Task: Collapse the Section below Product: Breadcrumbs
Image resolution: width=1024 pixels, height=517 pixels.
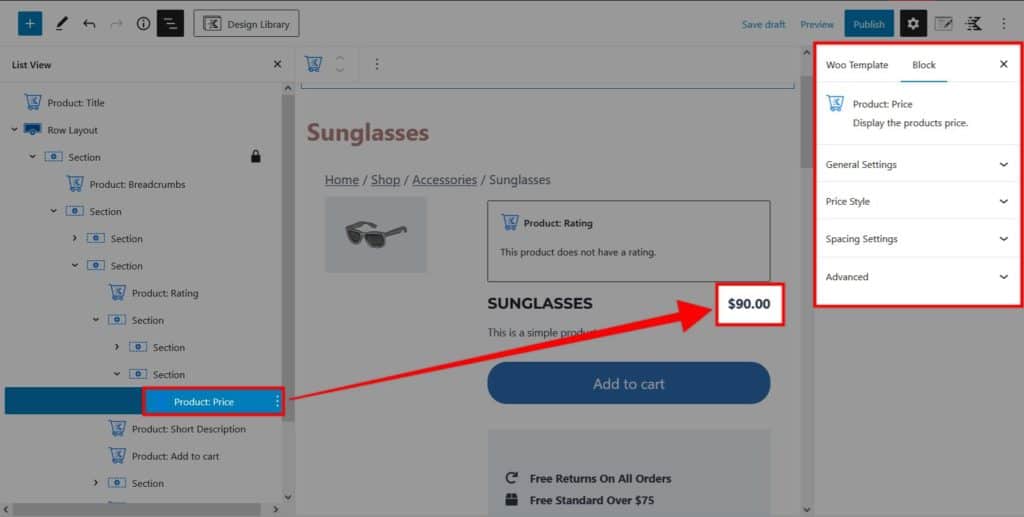Action: pyautogui.click(x=54, y=211)
